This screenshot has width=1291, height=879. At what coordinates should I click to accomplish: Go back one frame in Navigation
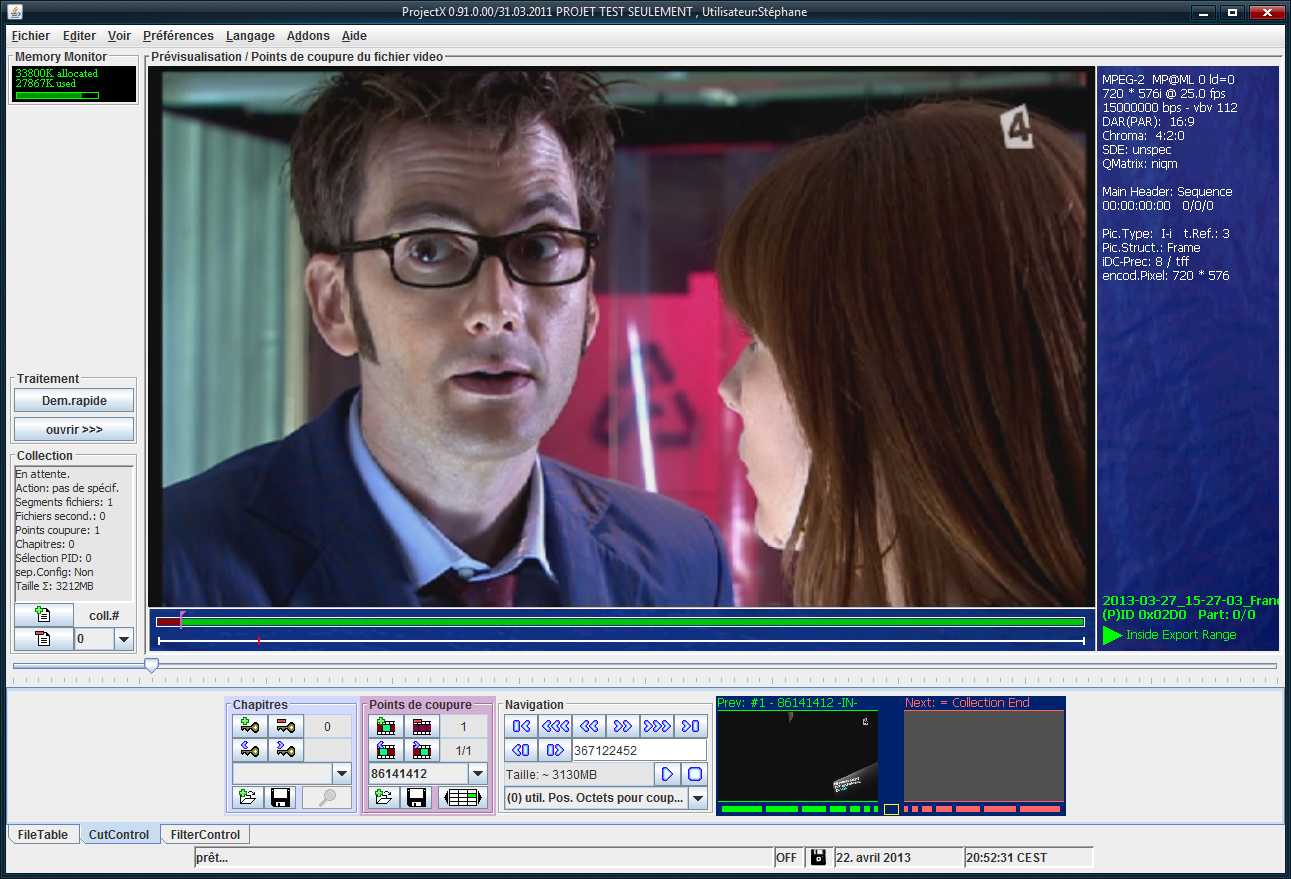coord(521,750)
